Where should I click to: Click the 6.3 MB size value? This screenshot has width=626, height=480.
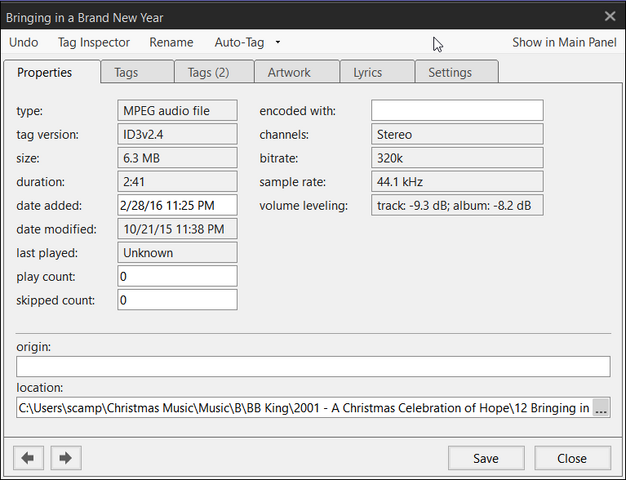[177, 158]
